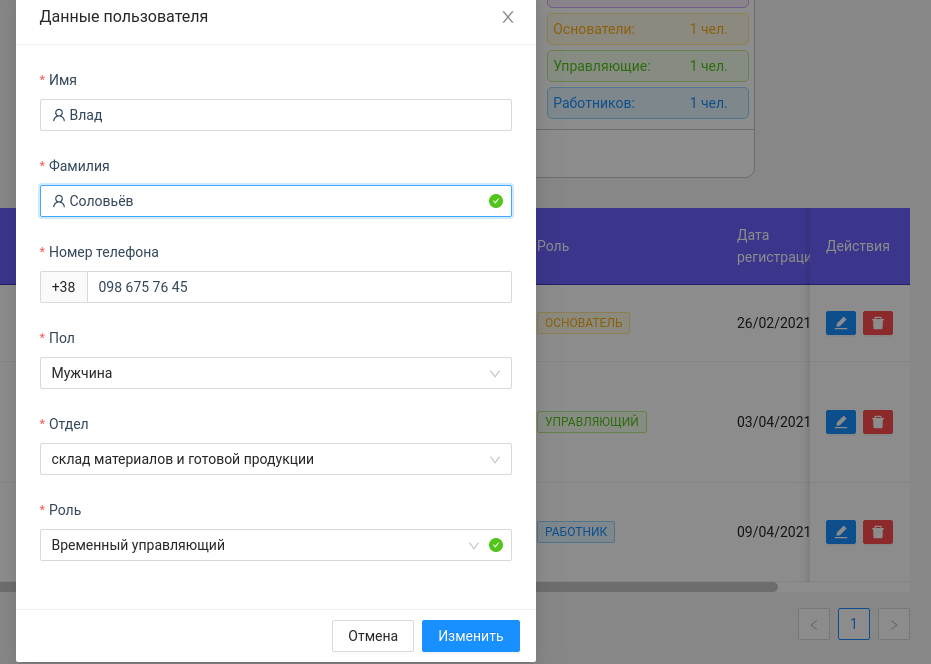Close the Данные пользователя dialog

click(x=508, y=17)
